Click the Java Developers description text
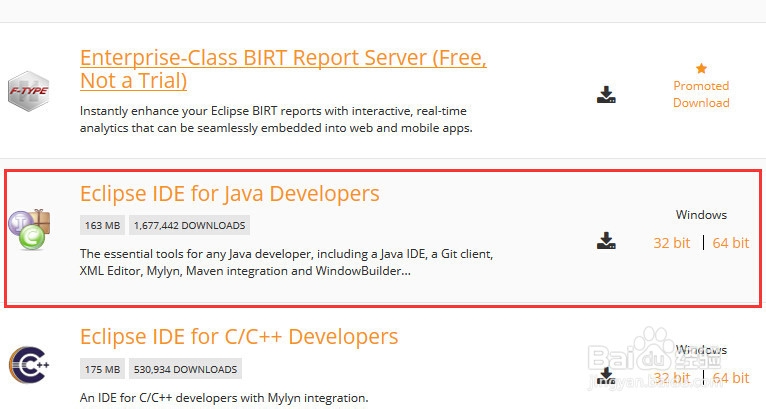The height and width of the screenshot is (409, 766). [x=286, y=262]
